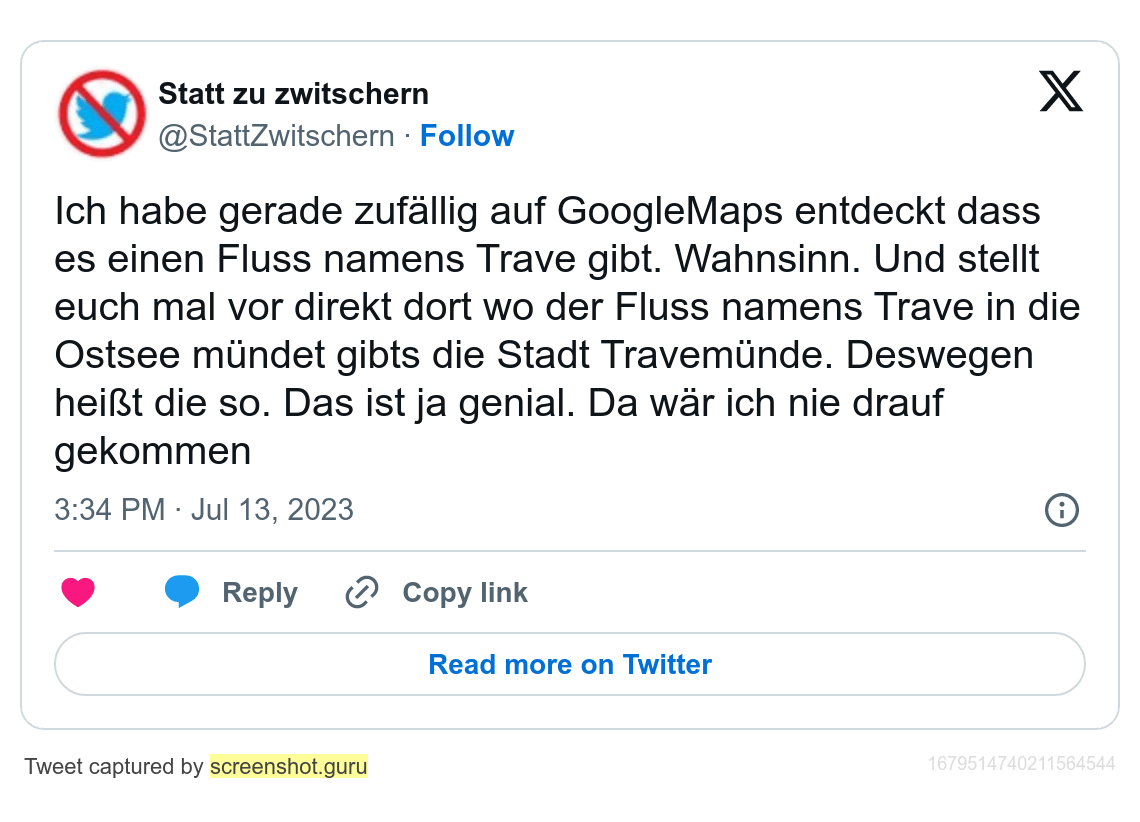
Task: Like the tweet with the heart icon
Action: (78, 593)
